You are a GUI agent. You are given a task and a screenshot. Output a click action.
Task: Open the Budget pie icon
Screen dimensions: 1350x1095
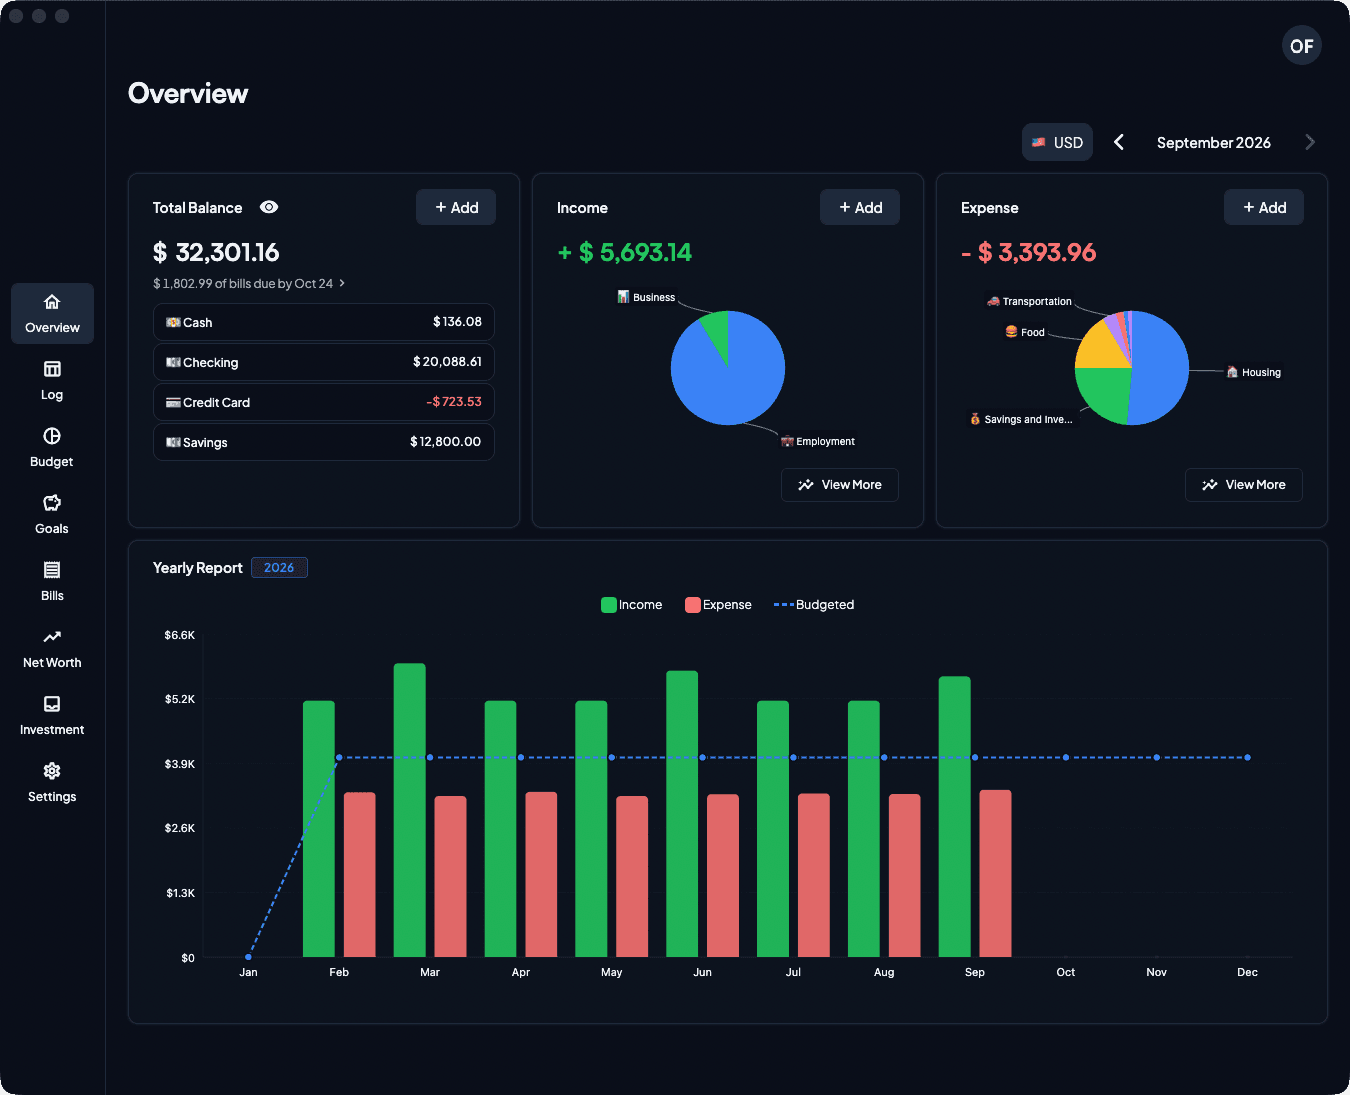52,436
